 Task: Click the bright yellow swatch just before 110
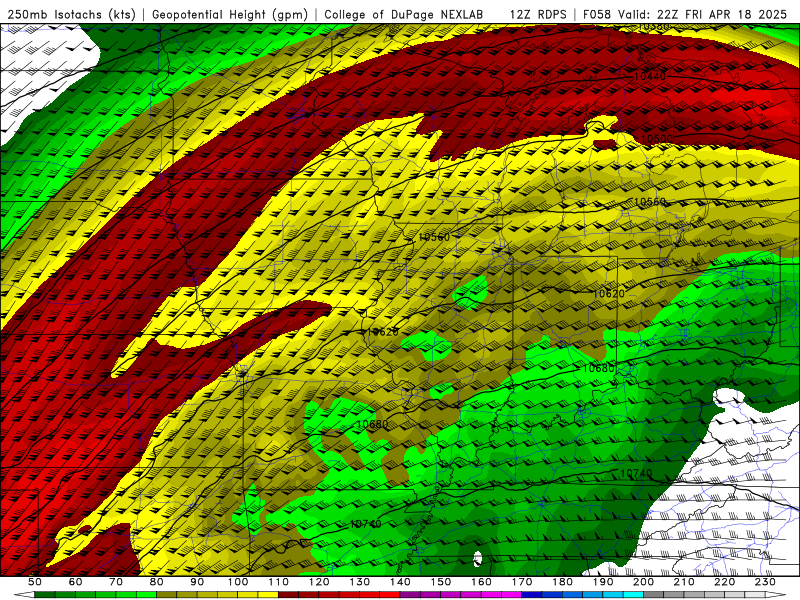[x=268, y=594]
